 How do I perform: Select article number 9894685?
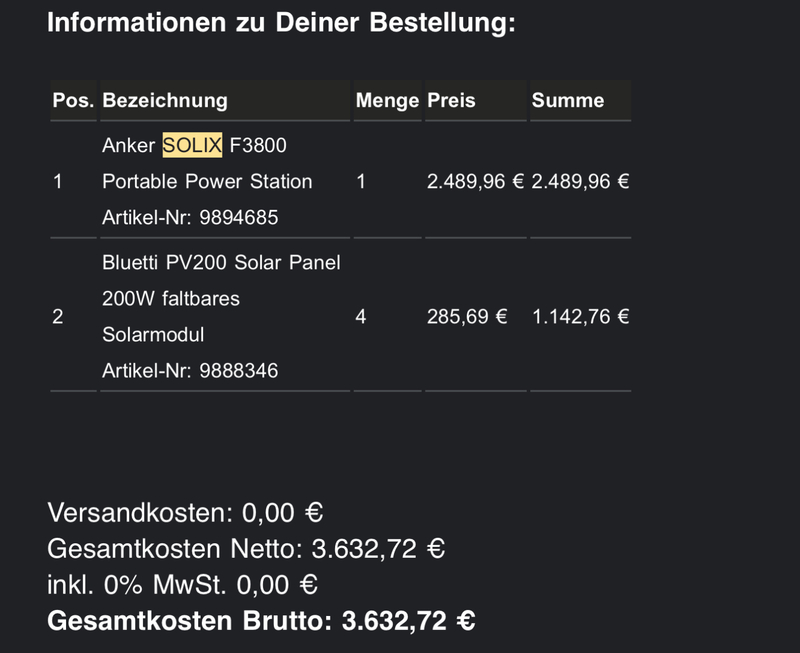coord(190,217)
